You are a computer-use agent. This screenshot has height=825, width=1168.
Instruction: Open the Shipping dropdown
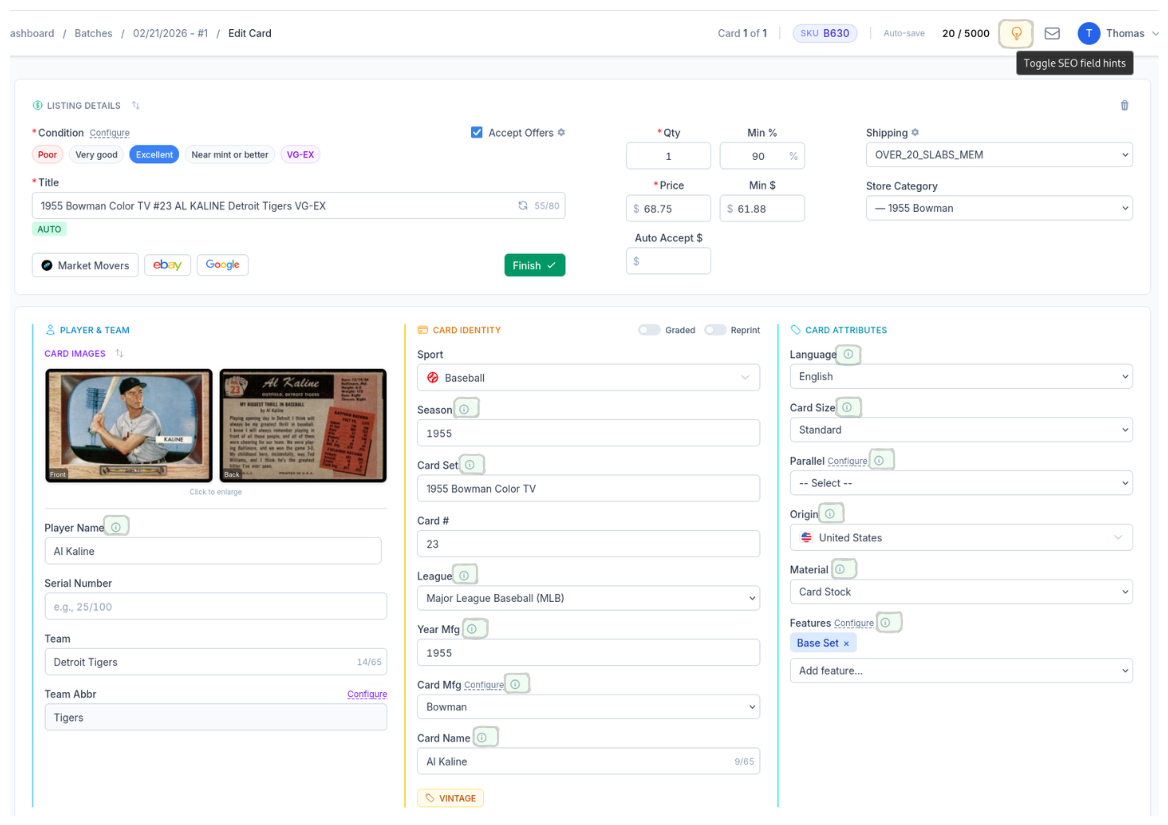coord(998,155)
